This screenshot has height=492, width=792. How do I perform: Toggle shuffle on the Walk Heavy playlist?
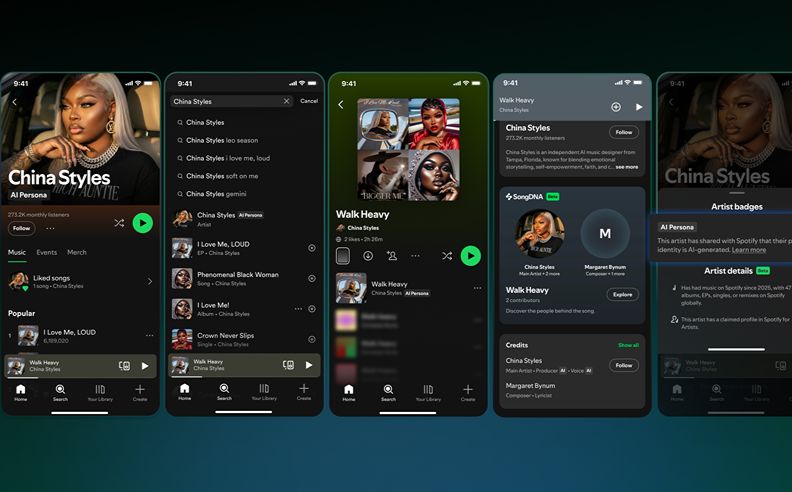tap(447, 256)
